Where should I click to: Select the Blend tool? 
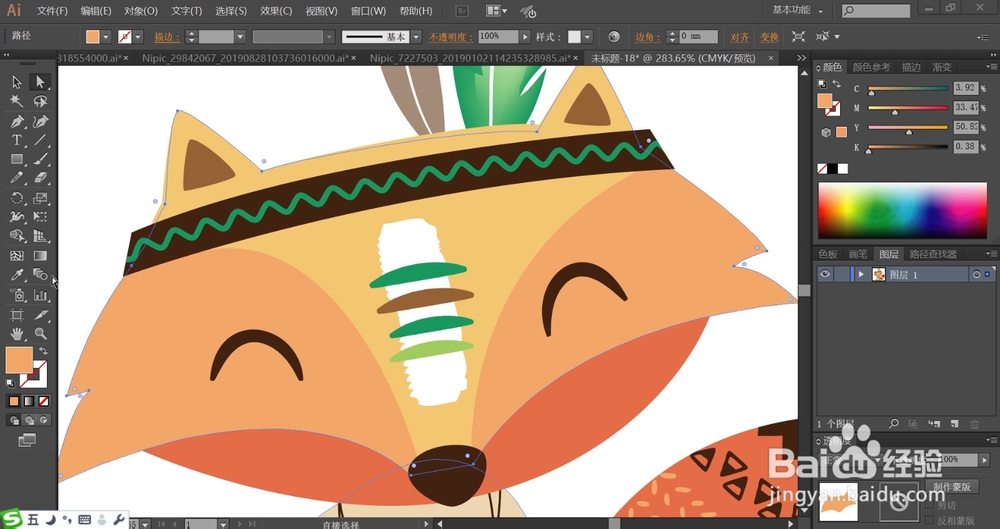point(40,275)
